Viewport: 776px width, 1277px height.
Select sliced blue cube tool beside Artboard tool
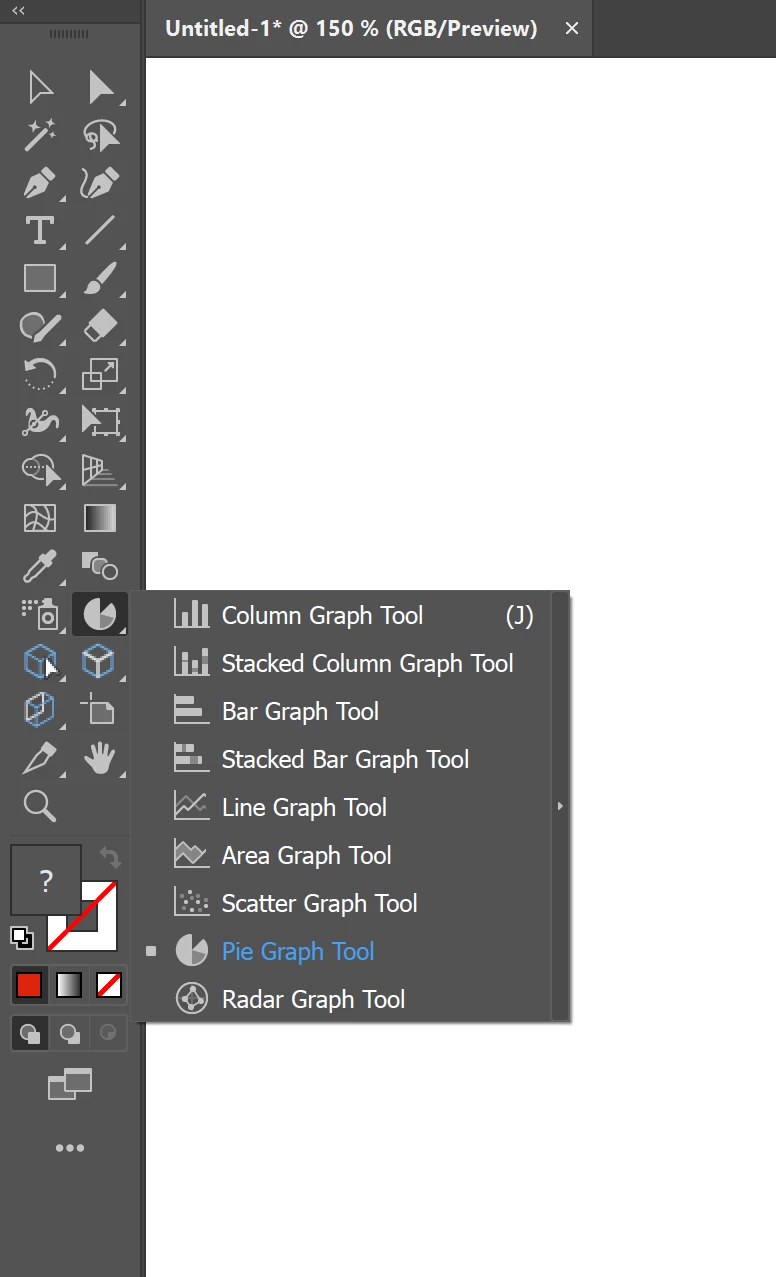[x=40, y=710]
